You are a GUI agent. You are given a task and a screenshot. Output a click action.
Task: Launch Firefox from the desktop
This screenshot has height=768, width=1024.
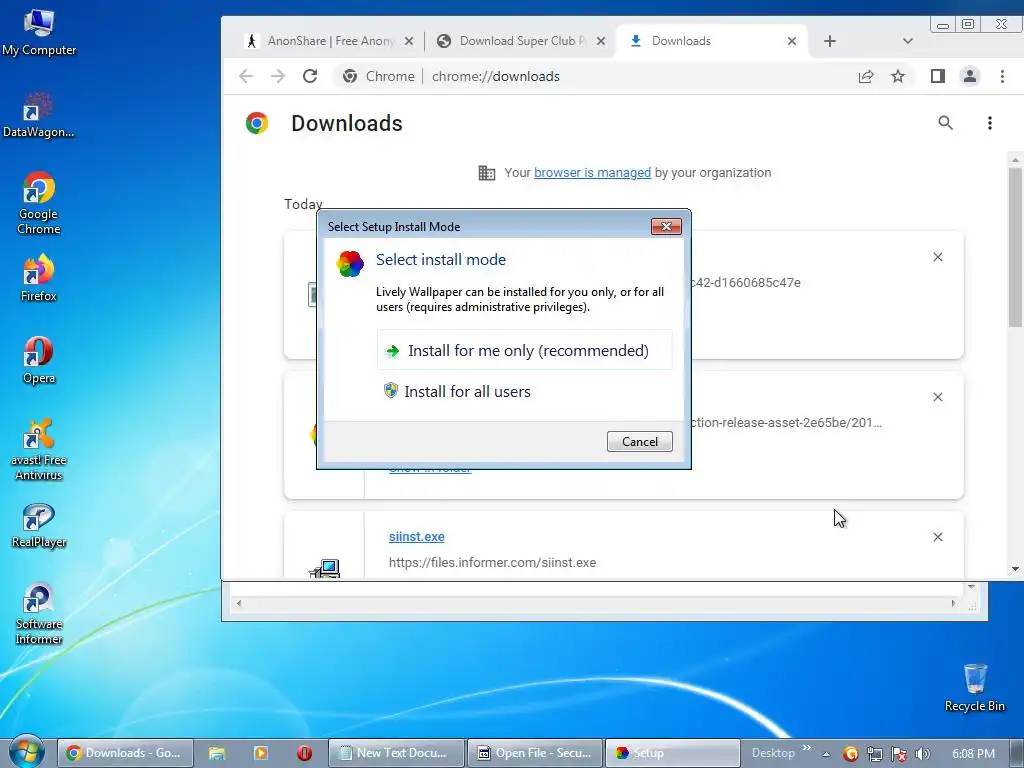[39, 278]
